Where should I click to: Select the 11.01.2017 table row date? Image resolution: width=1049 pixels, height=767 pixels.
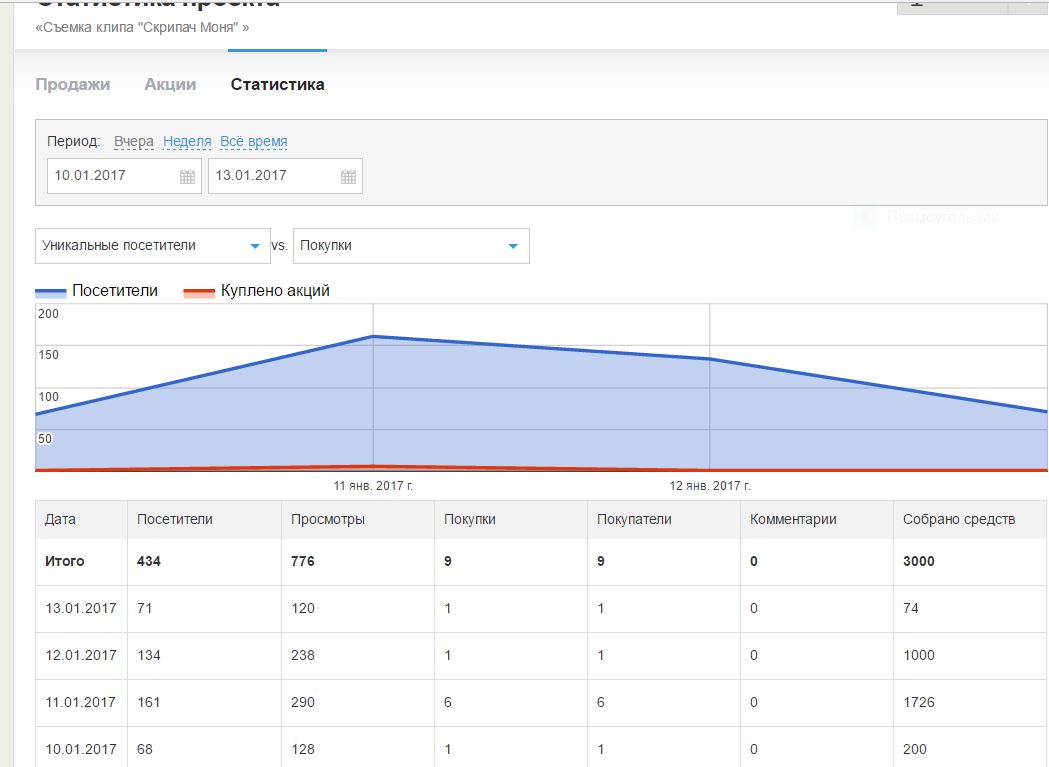point(80,703)
